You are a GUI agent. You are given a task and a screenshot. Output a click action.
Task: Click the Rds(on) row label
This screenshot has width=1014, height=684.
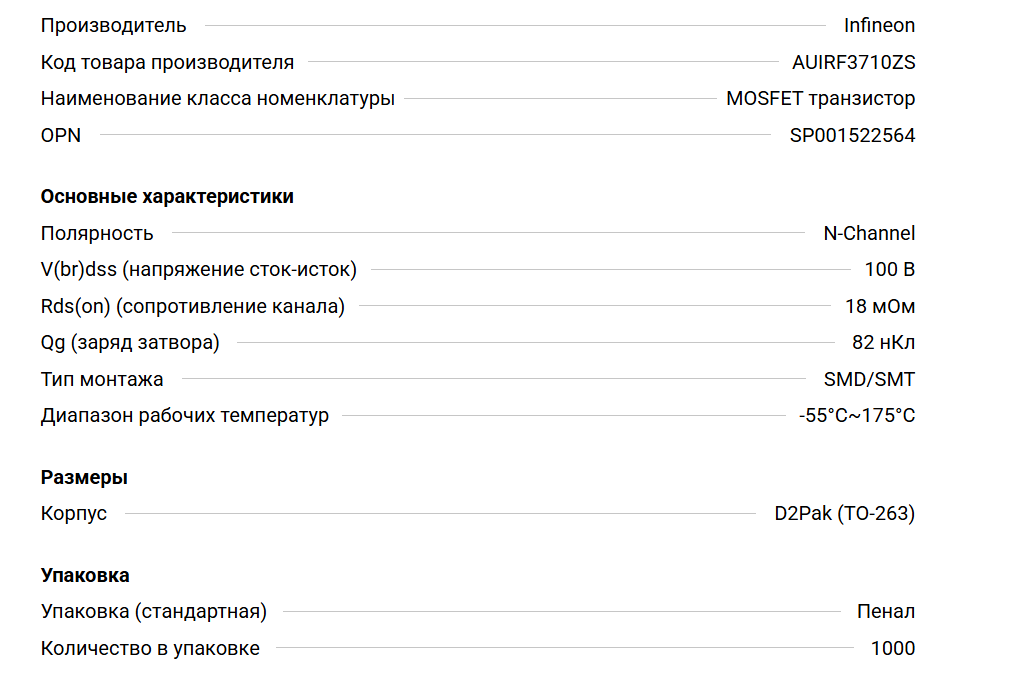coord(192,307)
